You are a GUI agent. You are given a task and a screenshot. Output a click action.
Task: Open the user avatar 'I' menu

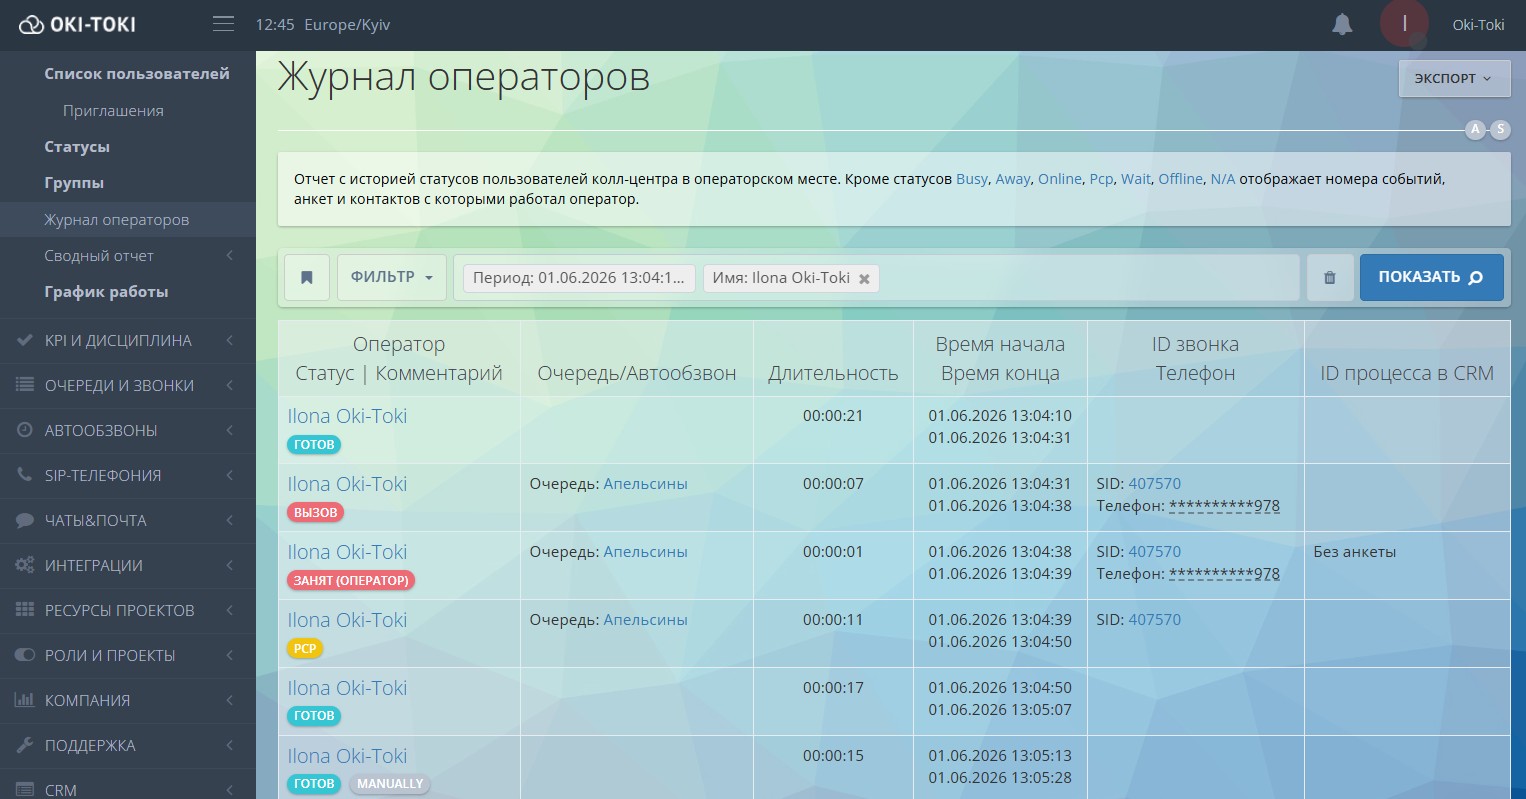(1404, 24)
